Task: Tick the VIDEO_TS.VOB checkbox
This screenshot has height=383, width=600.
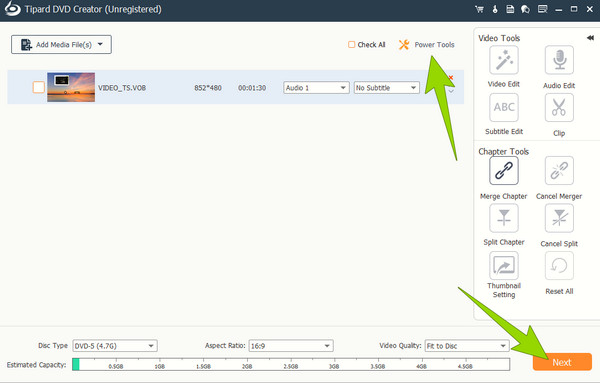Action: (39, 87)
